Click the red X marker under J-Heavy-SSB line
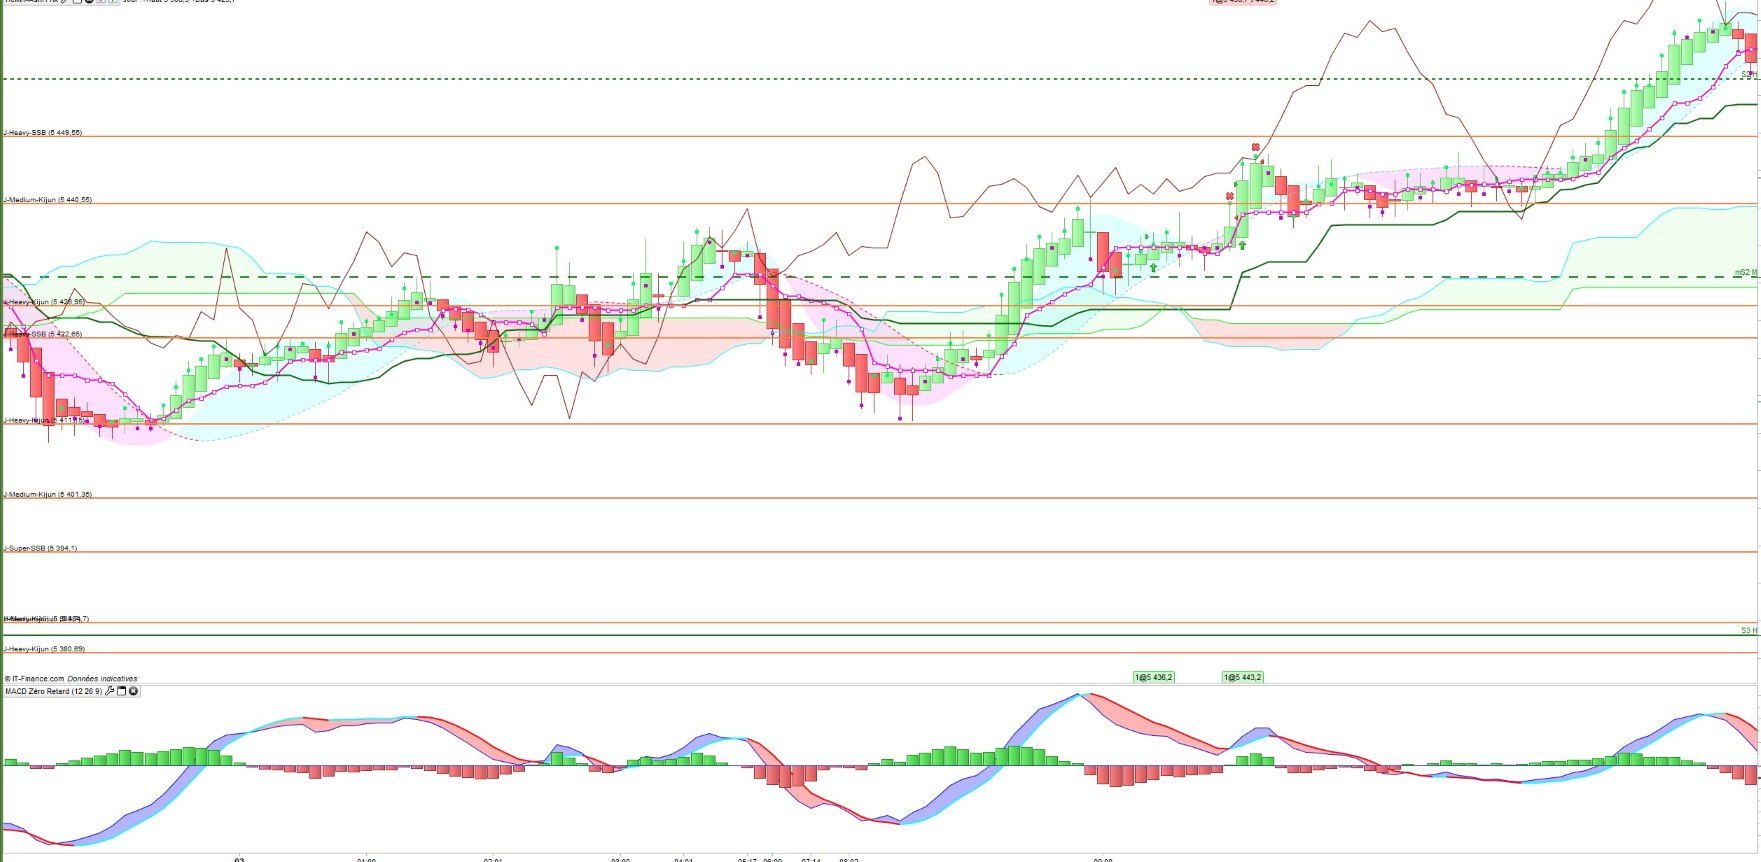The width and height of the screenshot is (1761, 862). pyautogui.click(x=1256, y=147)
